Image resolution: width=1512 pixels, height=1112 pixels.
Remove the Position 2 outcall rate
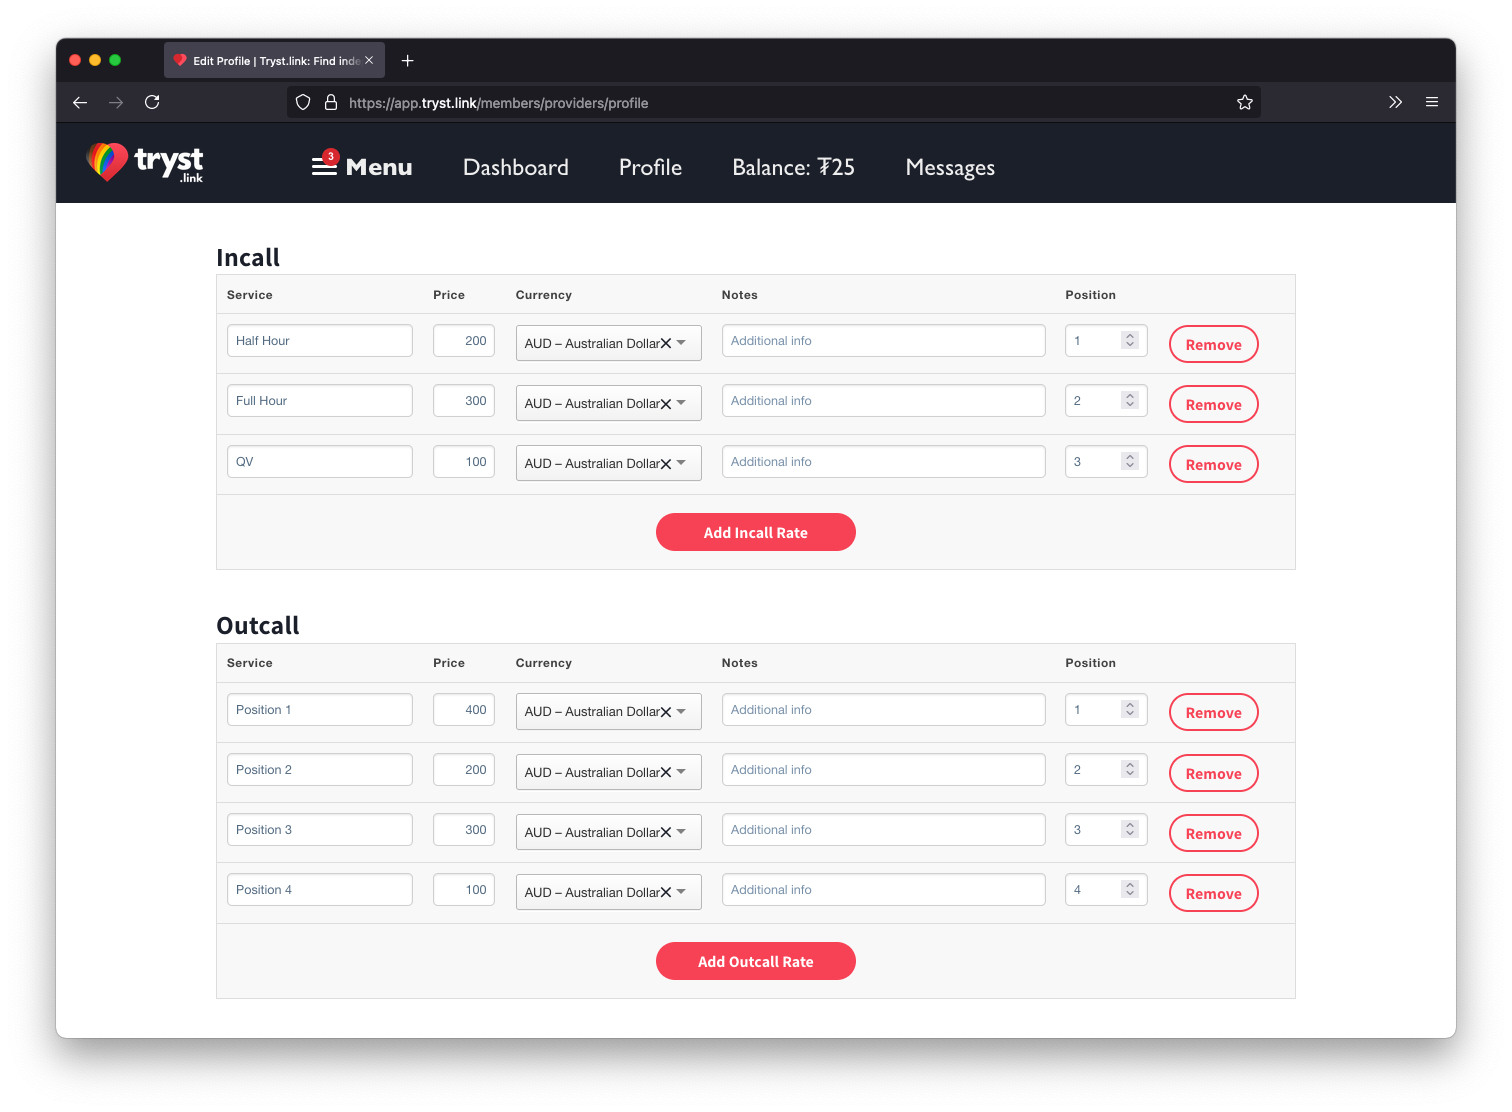coord(1213,773)
